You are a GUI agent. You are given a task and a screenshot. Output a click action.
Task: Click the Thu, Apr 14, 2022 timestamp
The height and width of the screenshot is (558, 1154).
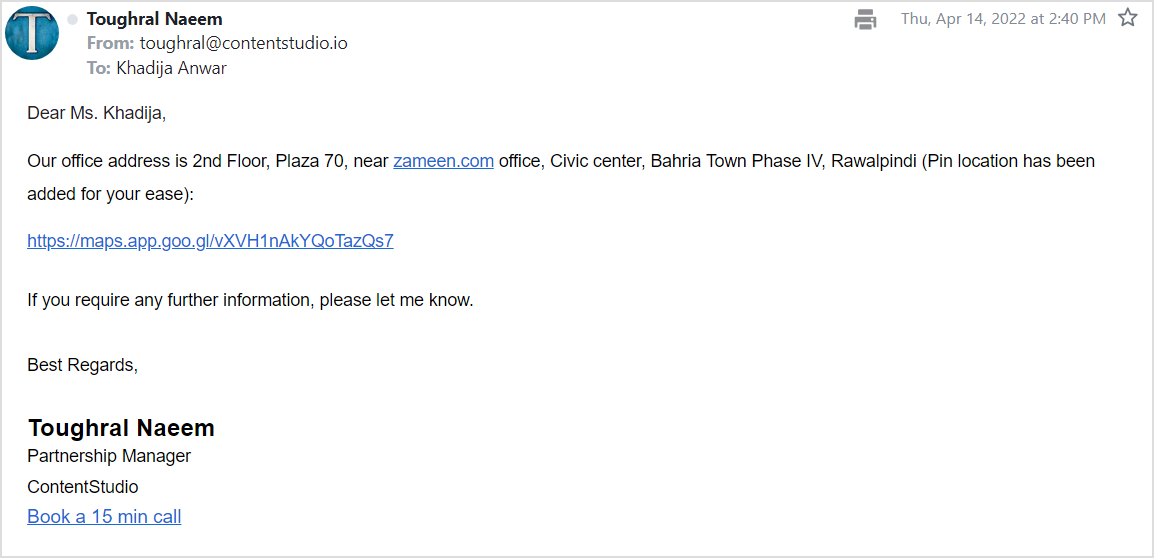1003,19
